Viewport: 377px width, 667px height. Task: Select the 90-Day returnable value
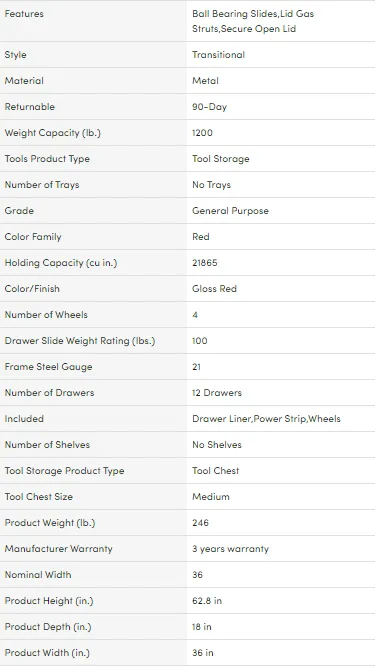pos(209,107)
